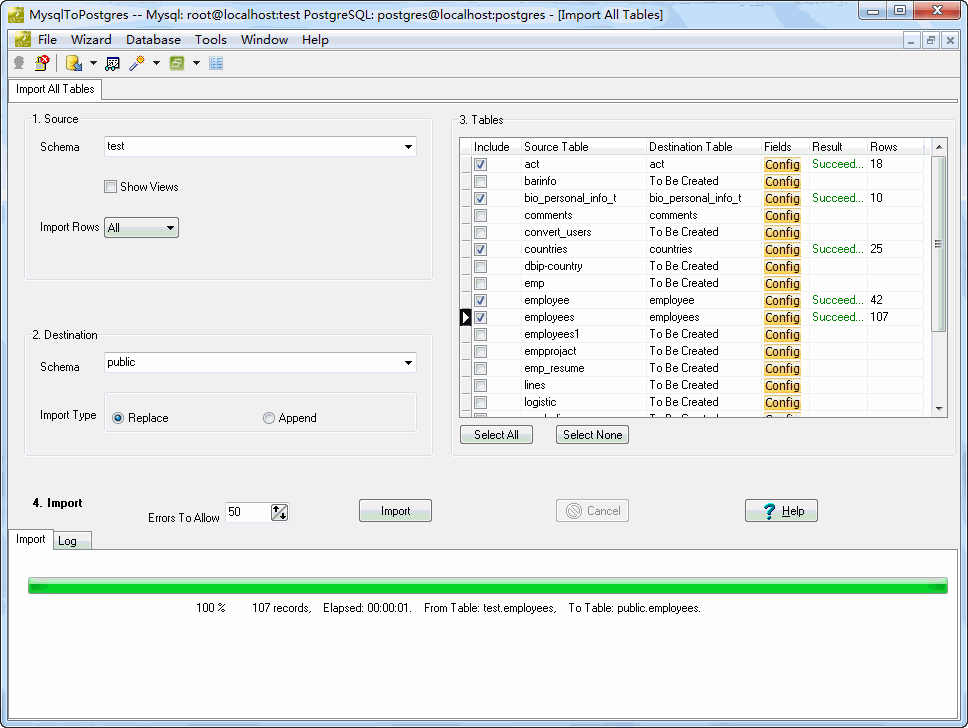Viewport: 968px width, 728px height.
Task: Click the magic wand wizard toolbar icon
Action: point(136,63)
